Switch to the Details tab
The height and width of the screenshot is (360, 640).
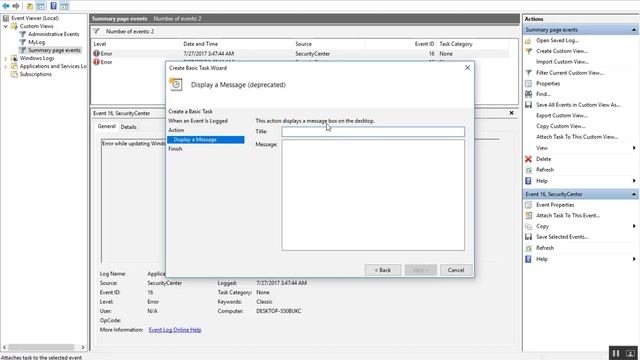pos(128,127)
